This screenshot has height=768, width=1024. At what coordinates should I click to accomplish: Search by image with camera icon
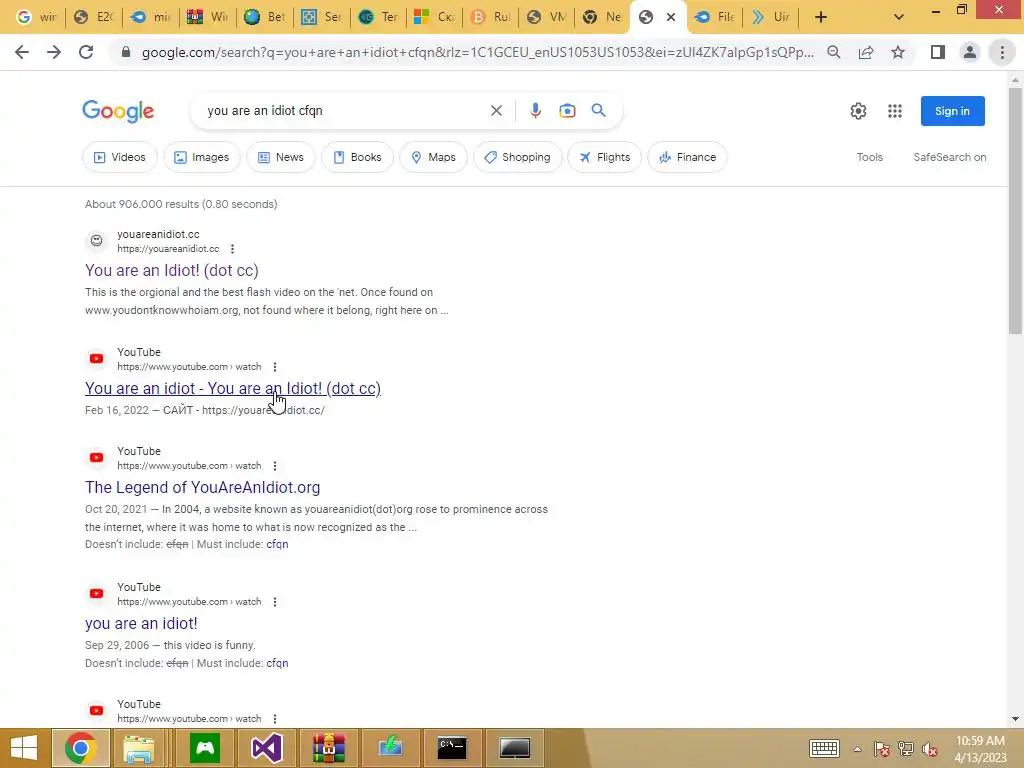click(x=567, y=111)
